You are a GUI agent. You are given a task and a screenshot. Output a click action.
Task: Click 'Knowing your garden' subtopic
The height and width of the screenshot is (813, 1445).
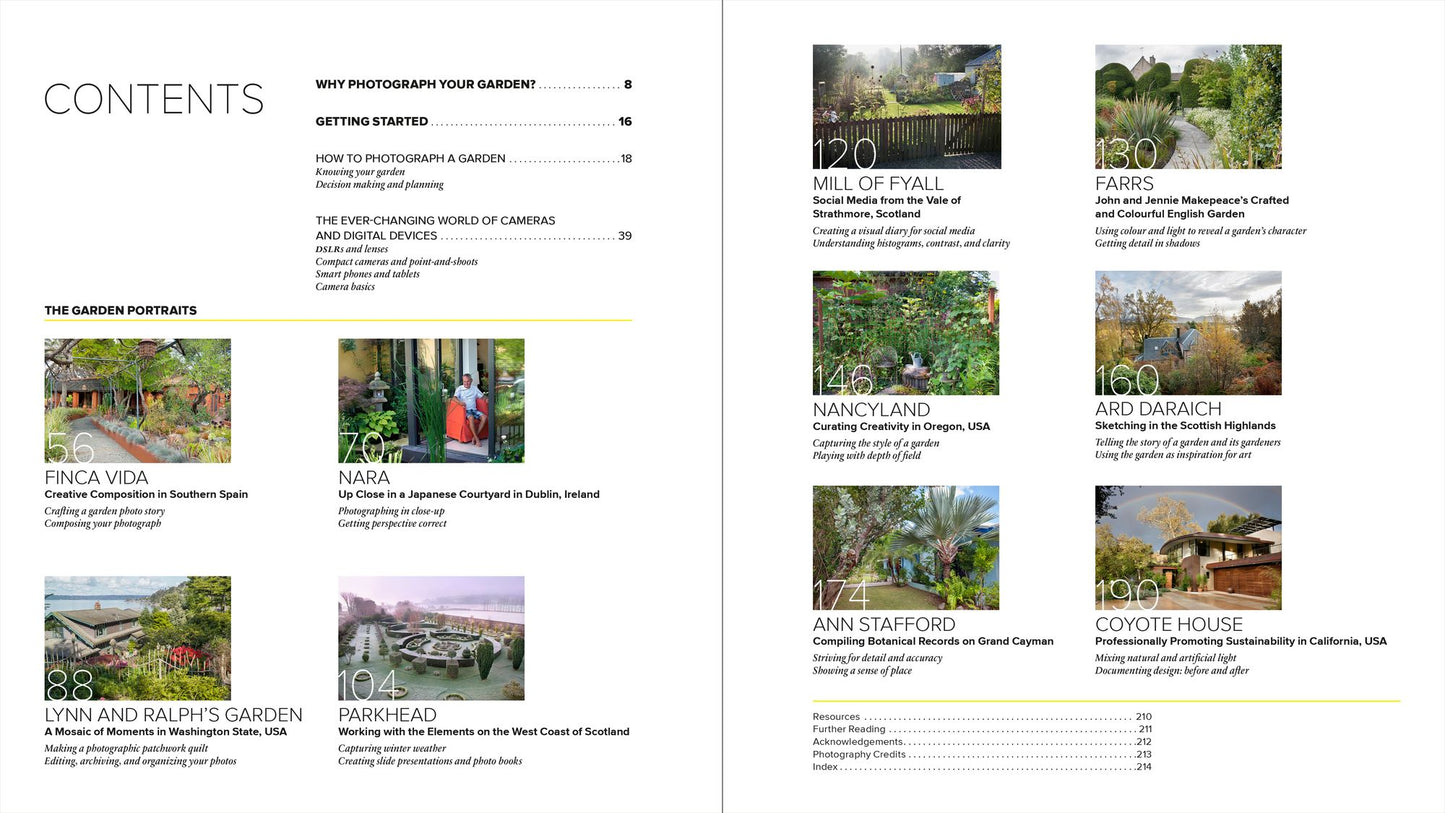point(360,172)
